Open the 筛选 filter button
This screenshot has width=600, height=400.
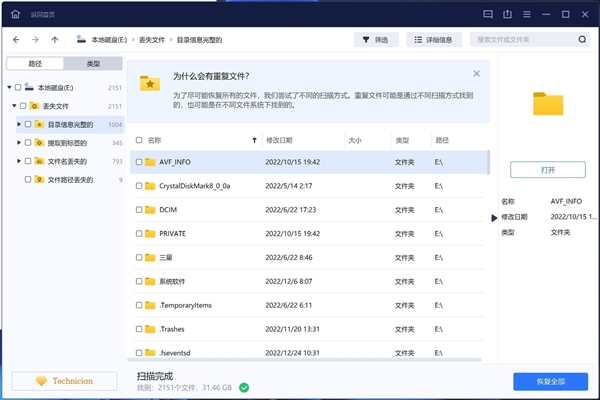[377, 40]
